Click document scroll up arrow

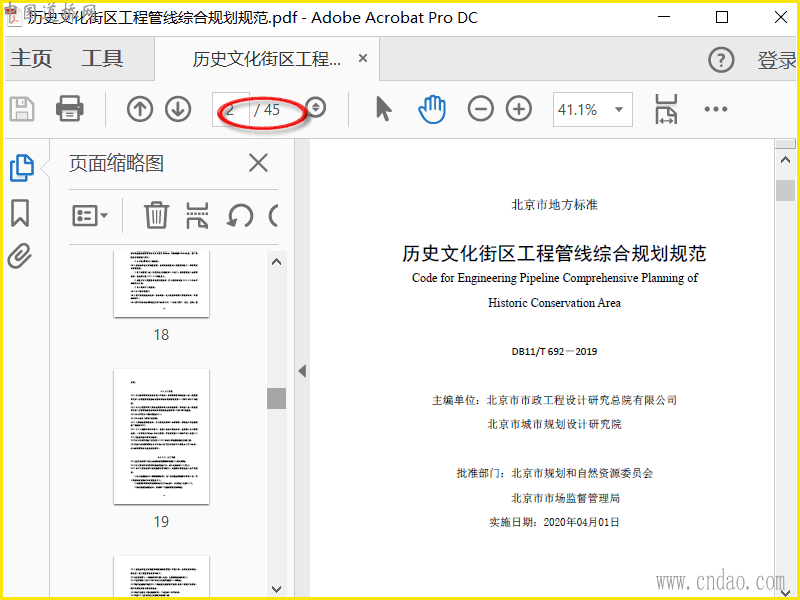click(785, 160)
